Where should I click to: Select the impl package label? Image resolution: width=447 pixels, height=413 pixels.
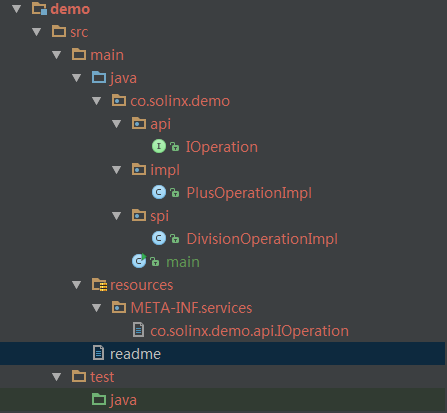point(165,170)
